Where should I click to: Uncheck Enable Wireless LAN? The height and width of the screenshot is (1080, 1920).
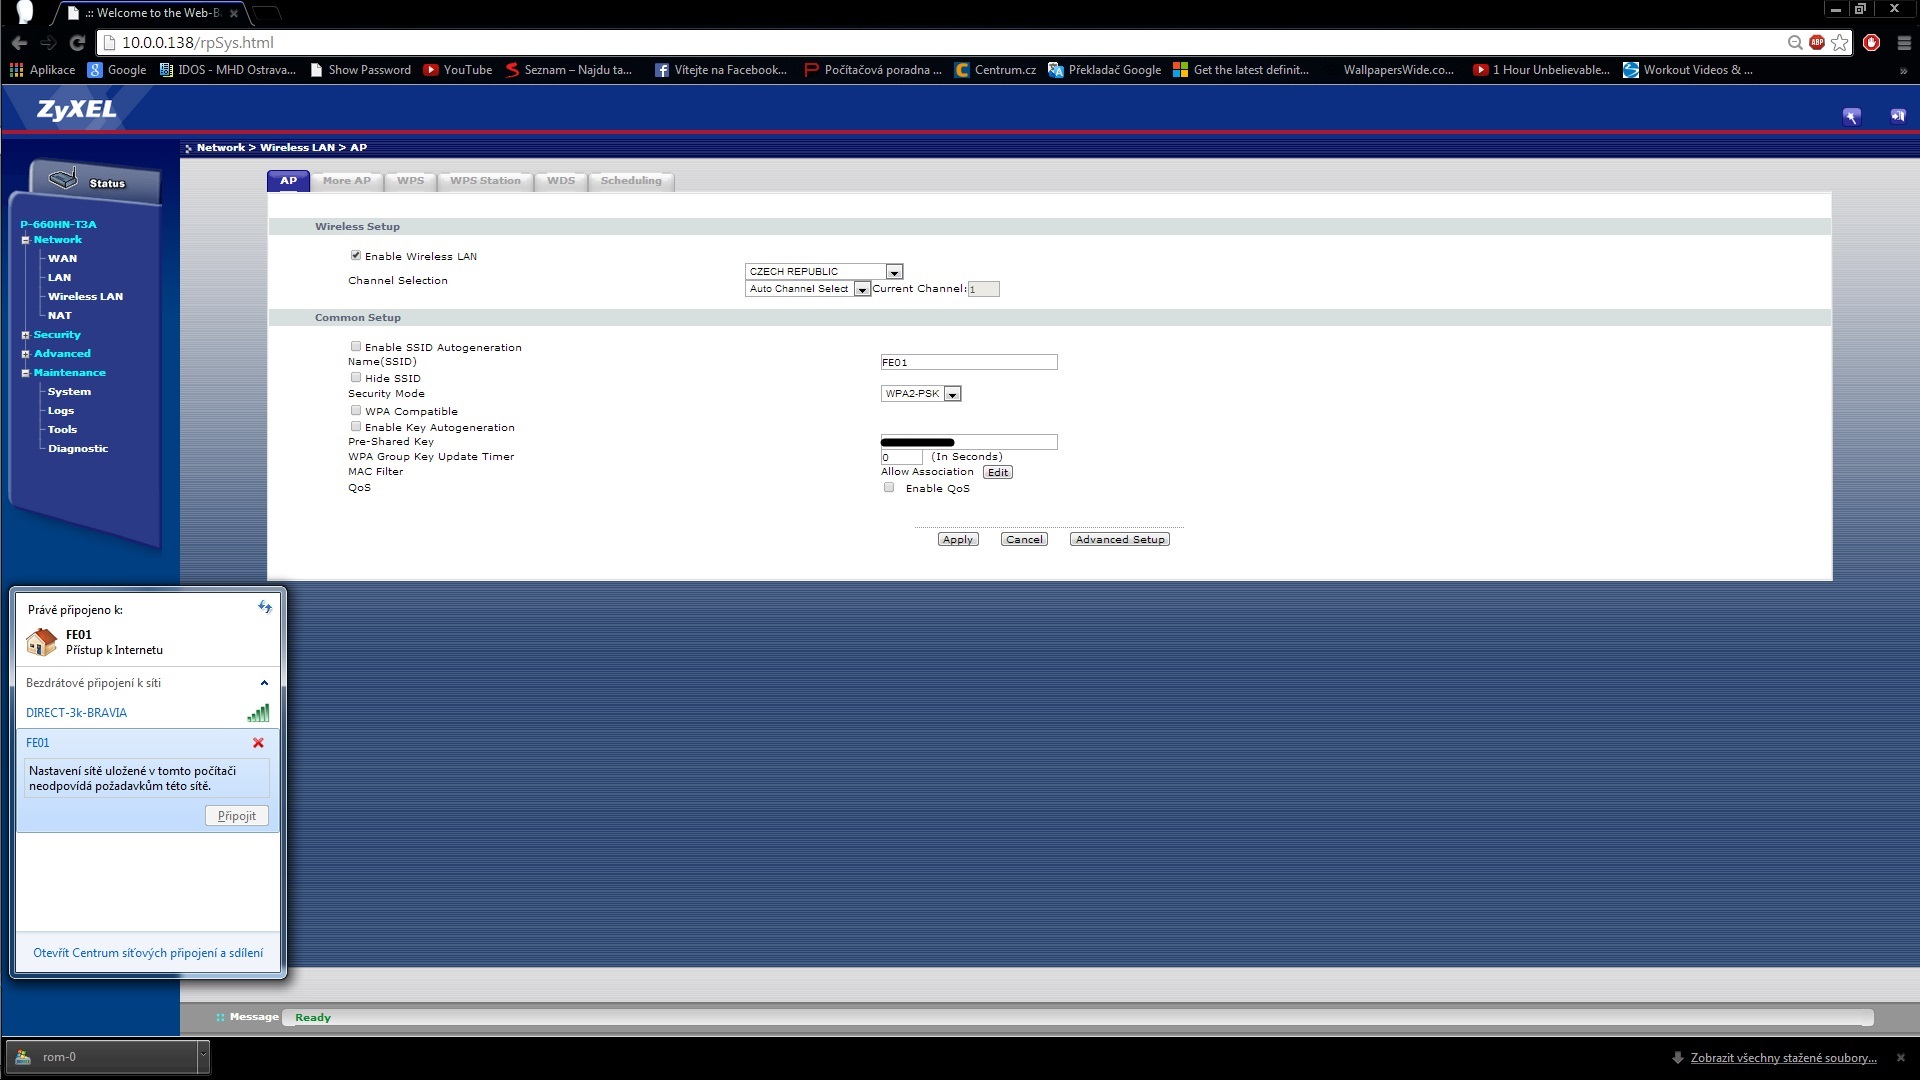coord(356,255)
